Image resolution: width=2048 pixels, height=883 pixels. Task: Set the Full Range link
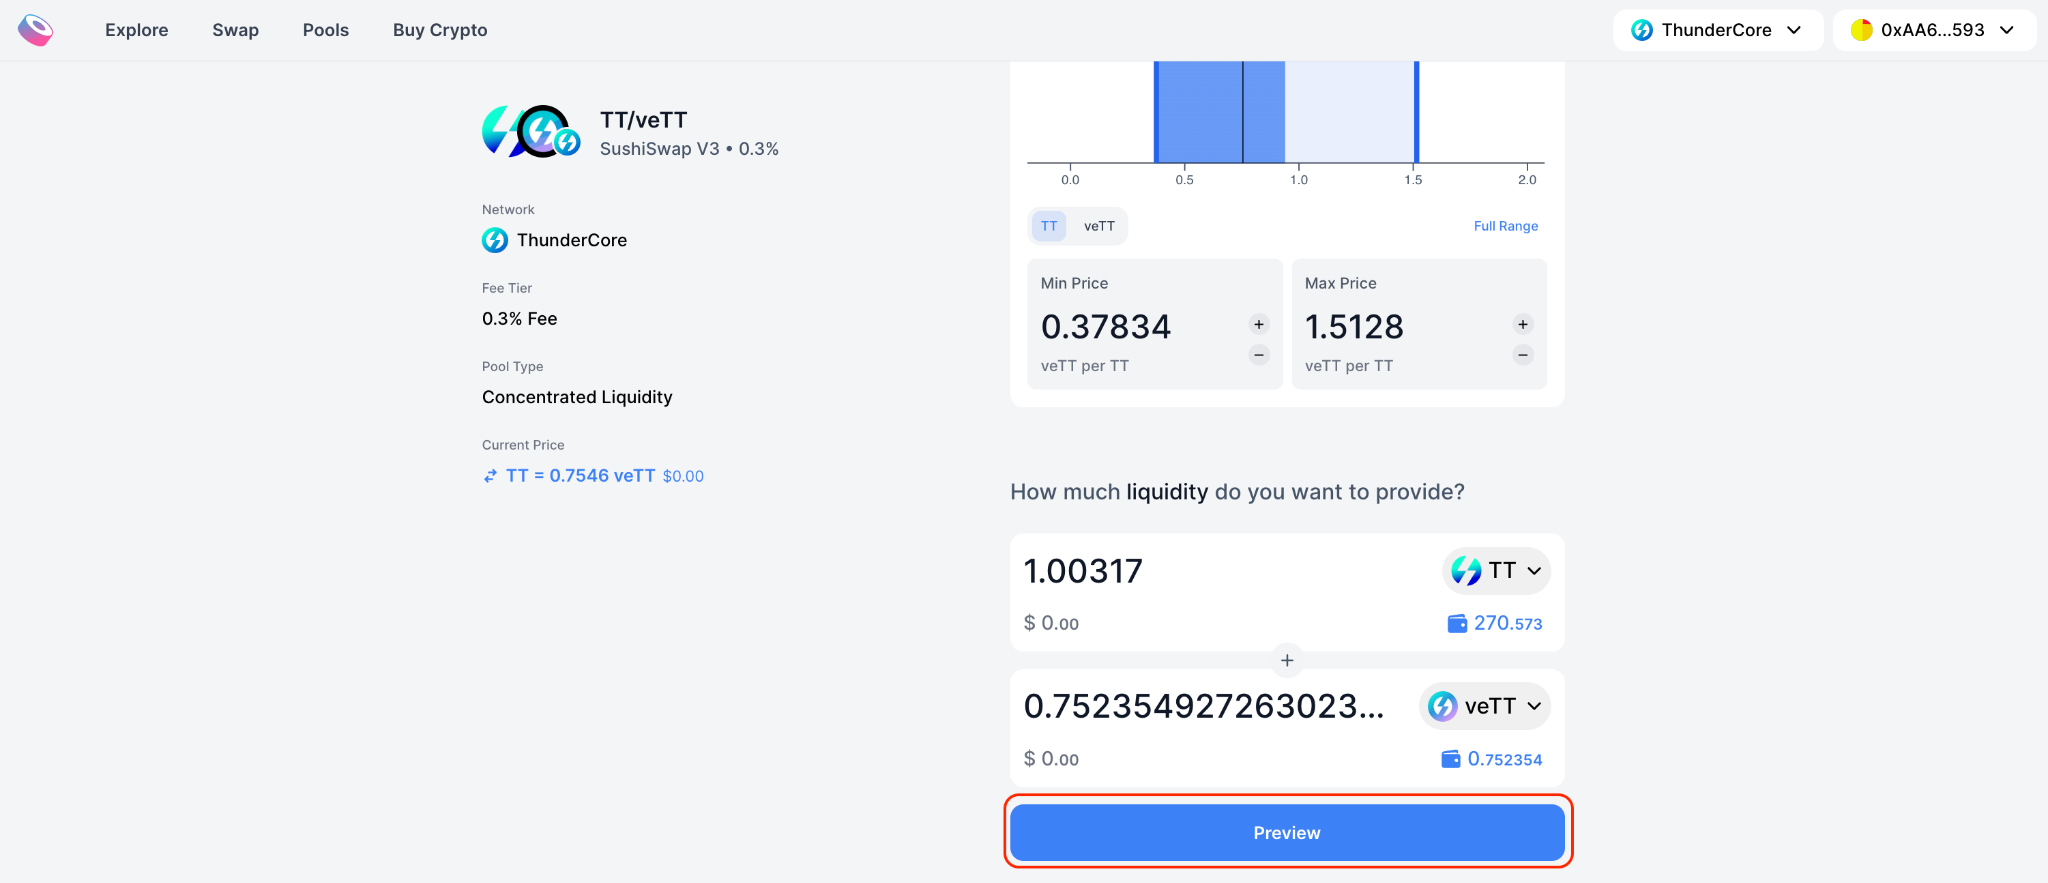pos(1506,226)
